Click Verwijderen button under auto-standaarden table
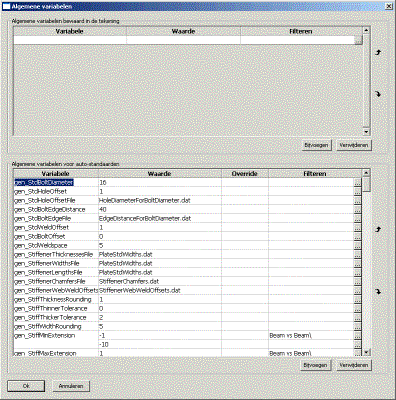This screenshot has height=400, width=396. click(x=354, y=365)
